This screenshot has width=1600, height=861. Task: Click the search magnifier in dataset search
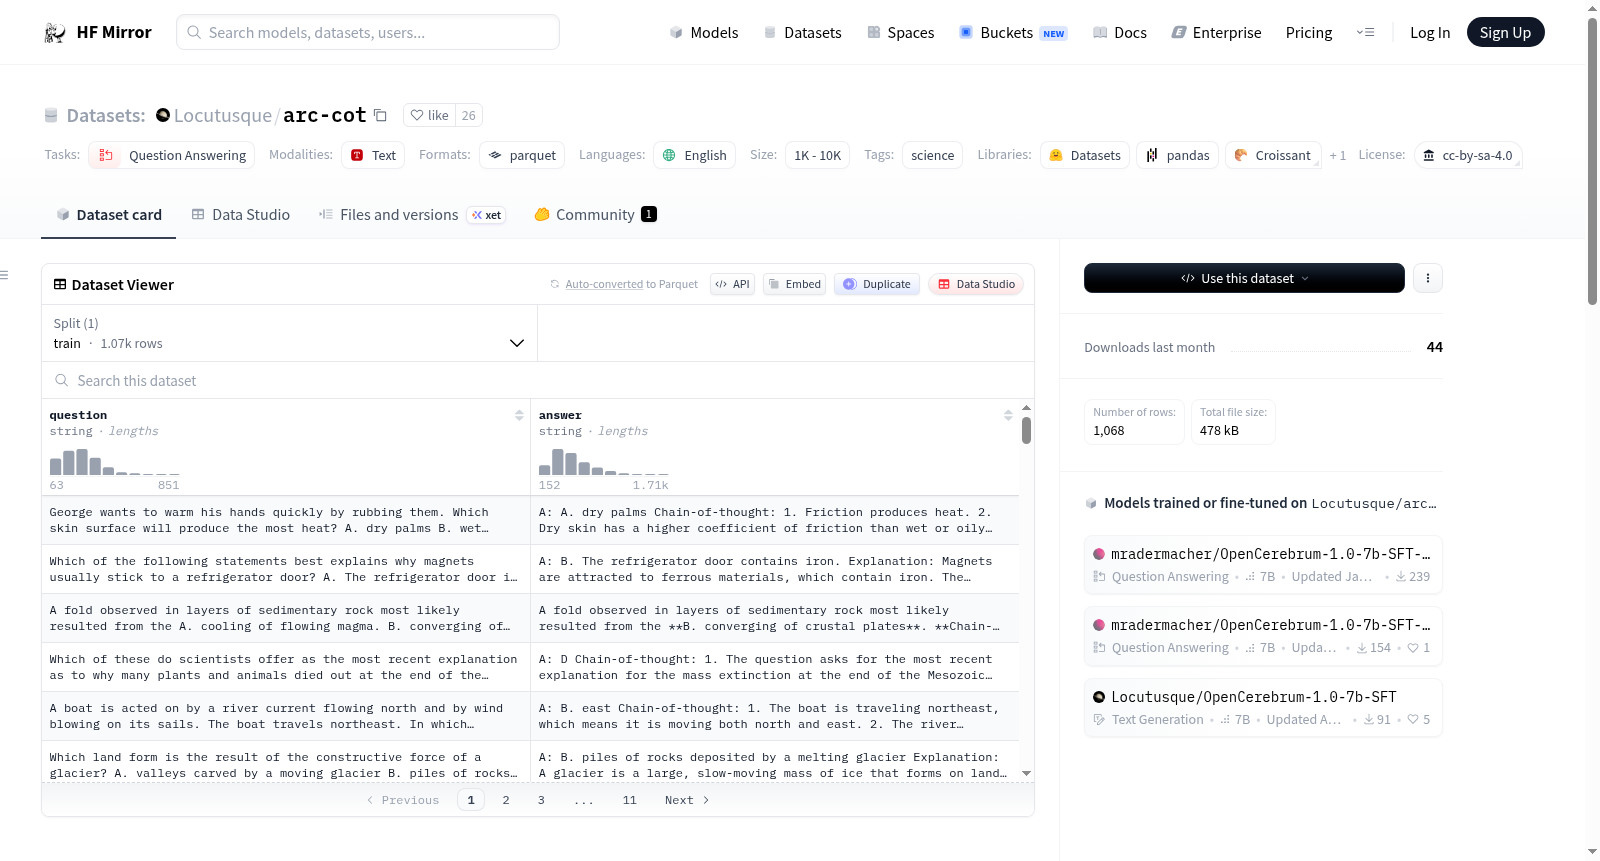tap(62, 380)
